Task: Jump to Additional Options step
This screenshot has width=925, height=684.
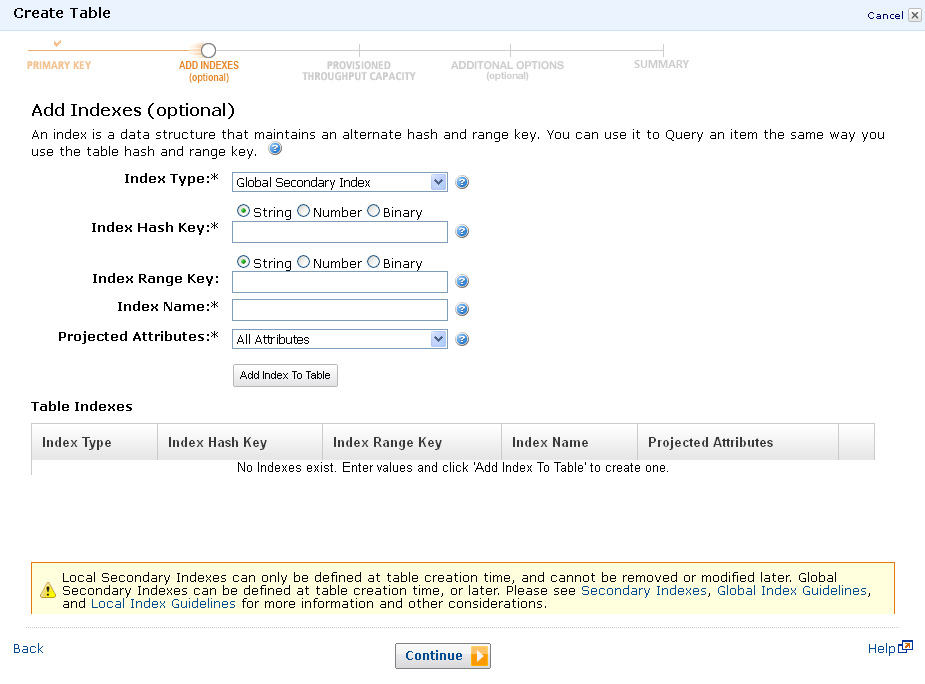Action: [x=507, y=70]
